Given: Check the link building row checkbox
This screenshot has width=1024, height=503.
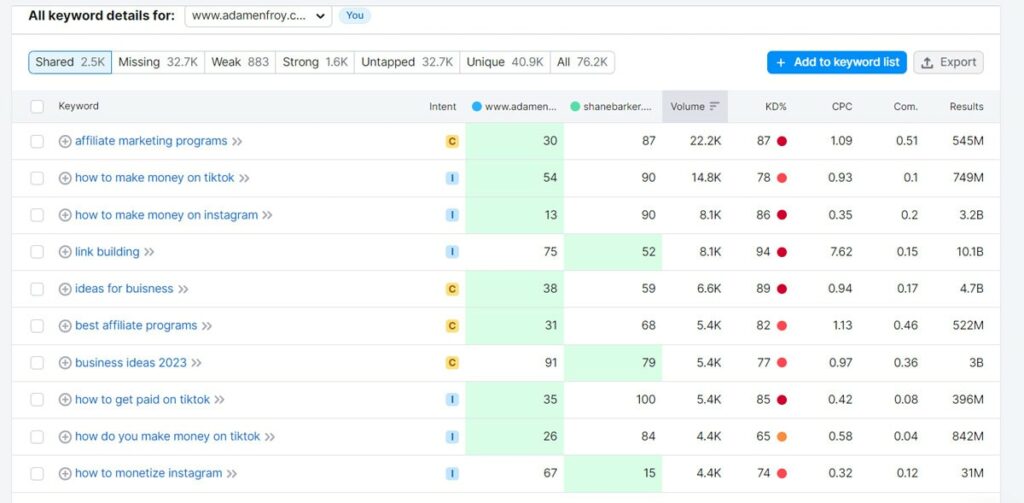Looking at the screenshot, I should (x=37, y=252).
